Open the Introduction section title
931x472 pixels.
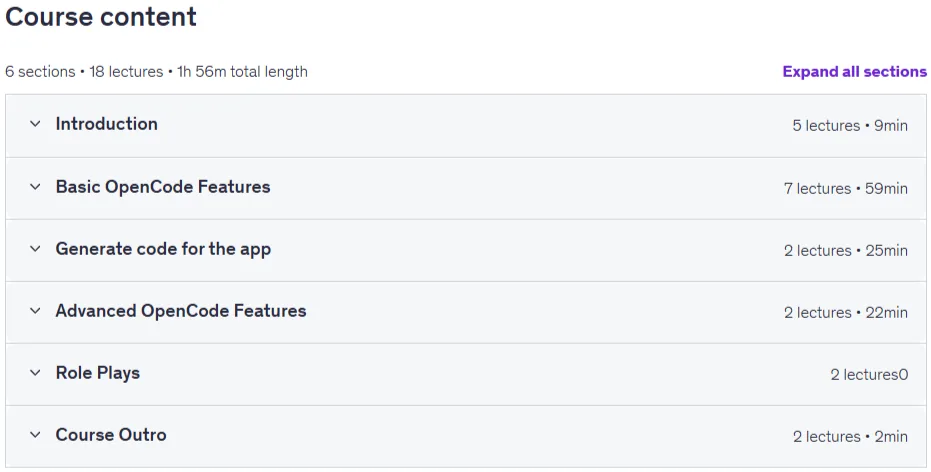[x=107, y=124]
